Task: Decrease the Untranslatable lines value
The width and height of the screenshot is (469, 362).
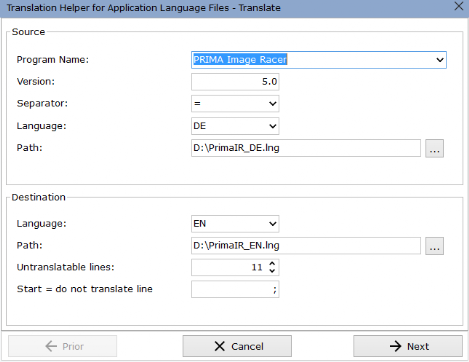Action: pos(272,271)
